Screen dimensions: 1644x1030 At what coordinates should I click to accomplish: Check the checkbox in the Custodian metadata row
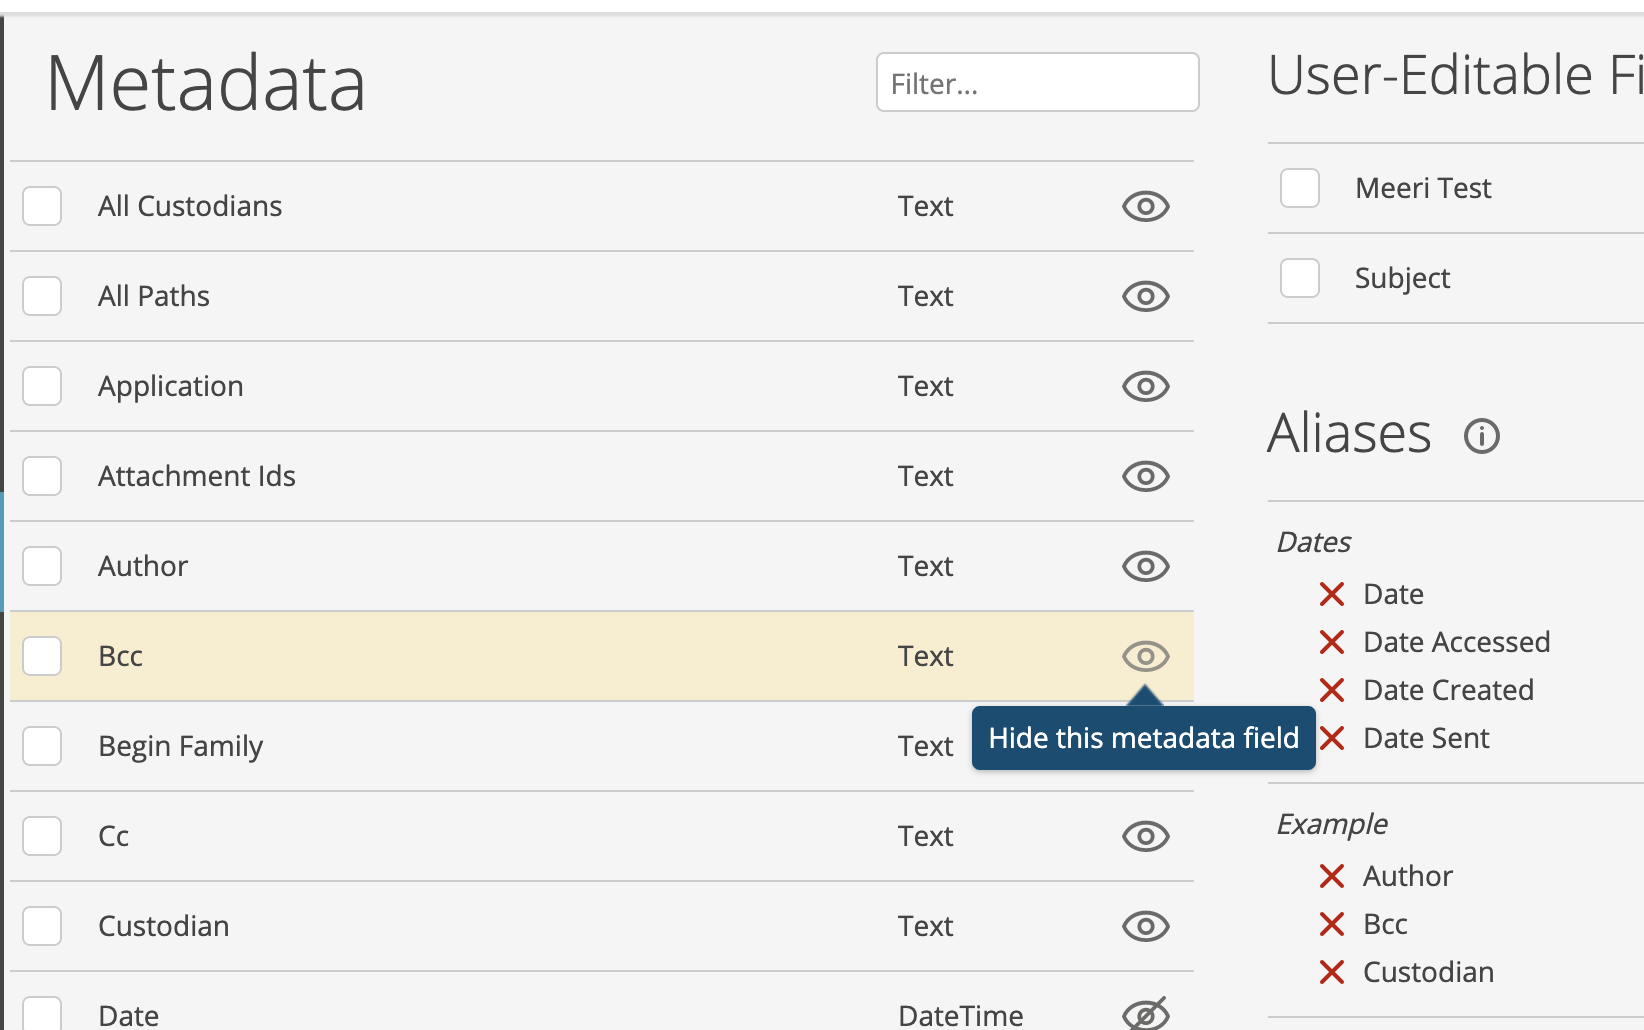(42, 926)
